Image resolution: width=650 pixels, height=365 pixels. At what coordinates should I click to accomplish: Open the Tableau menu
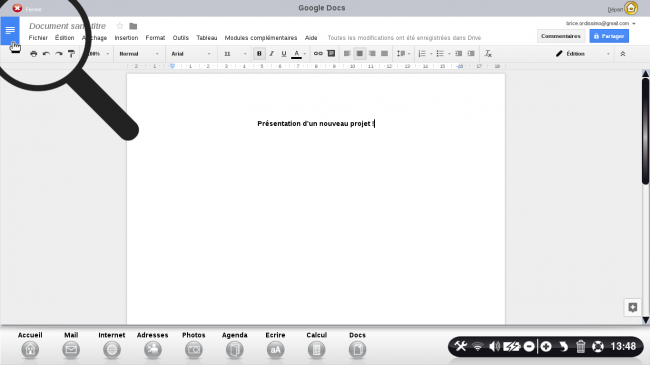(206, 38)
